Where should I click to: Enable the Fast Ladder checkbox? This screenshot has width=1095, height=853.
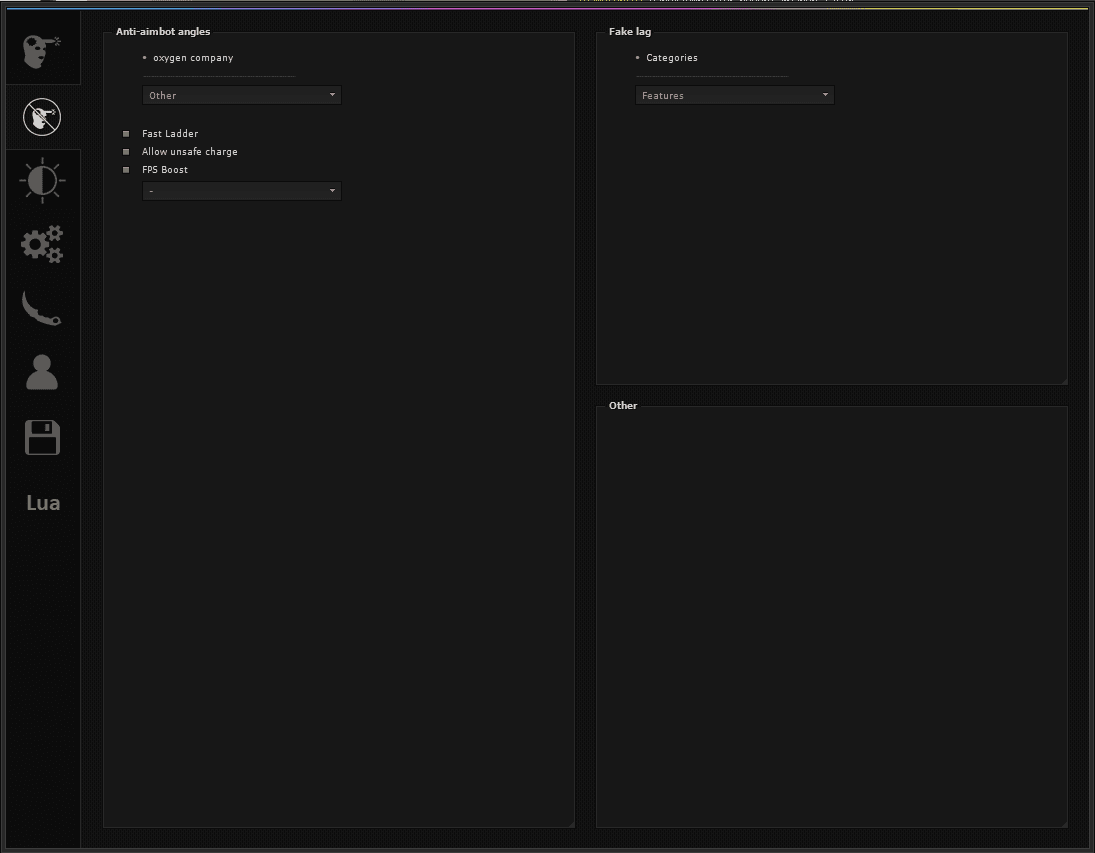(126, 133)
